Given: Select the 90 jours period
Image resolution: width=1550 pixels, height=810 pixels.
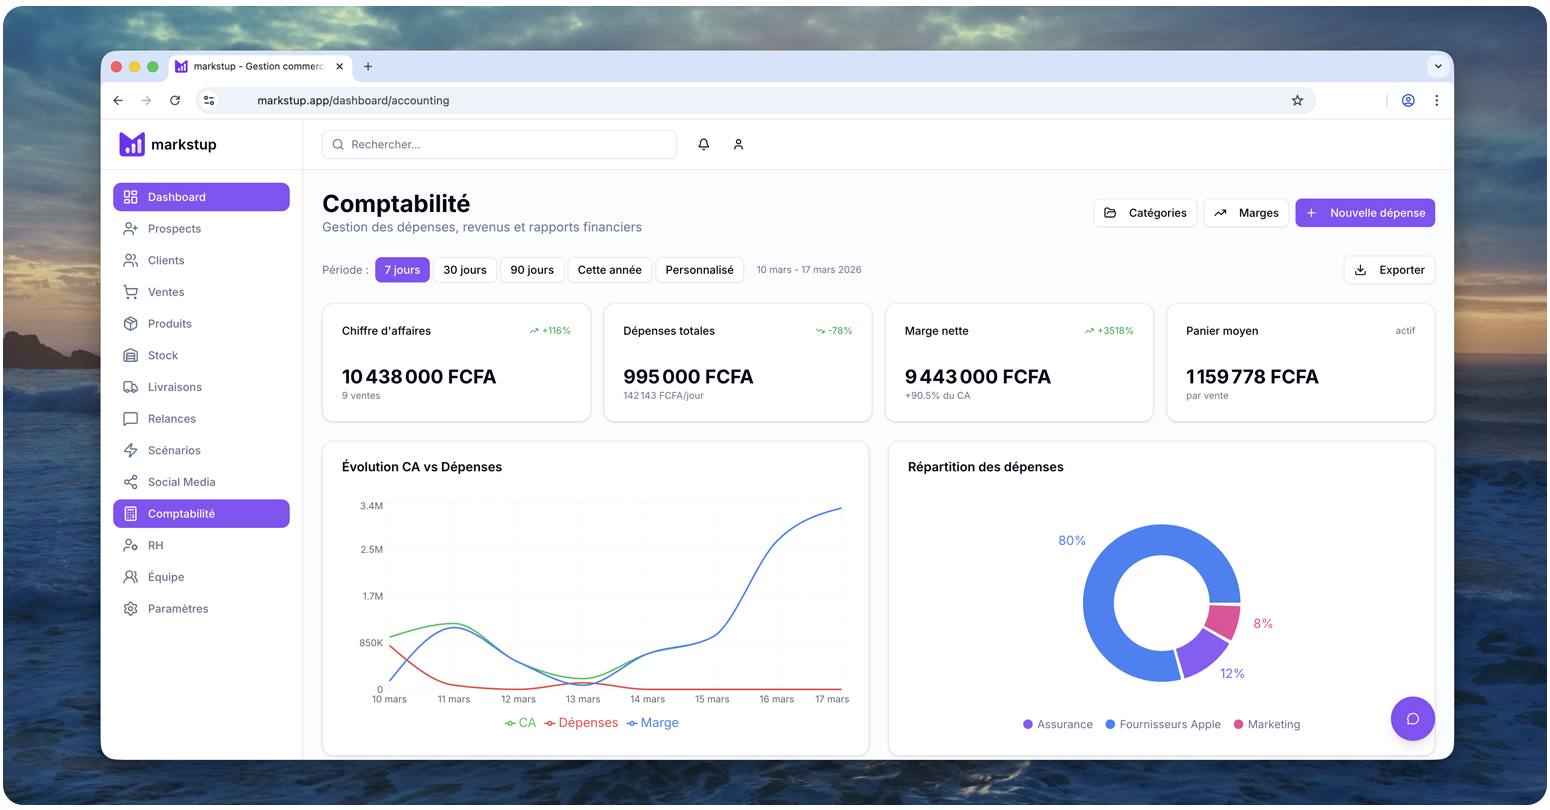Looking at the screenshot, I should click(532, 270).
